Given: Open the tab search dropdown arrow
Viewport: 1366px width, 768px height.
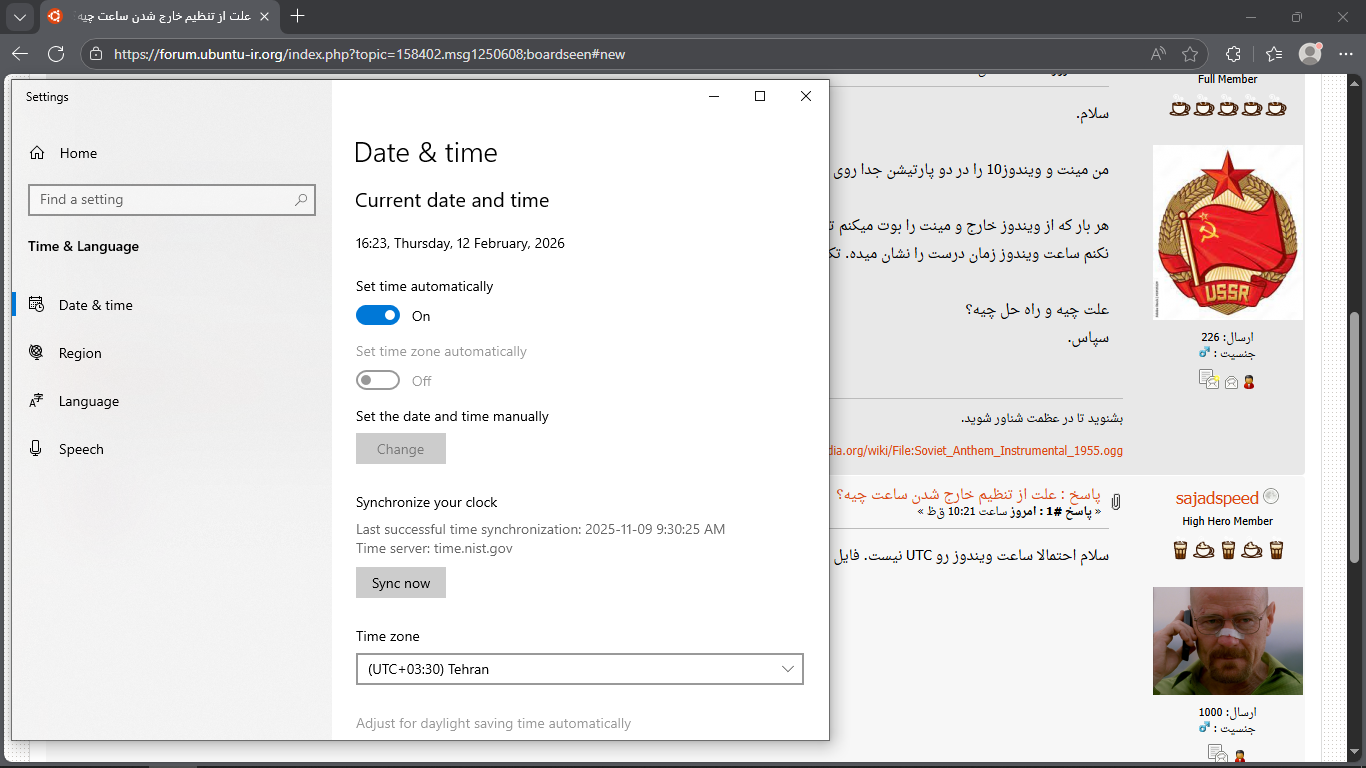Looking at the screenshot, I should [20, 17].
